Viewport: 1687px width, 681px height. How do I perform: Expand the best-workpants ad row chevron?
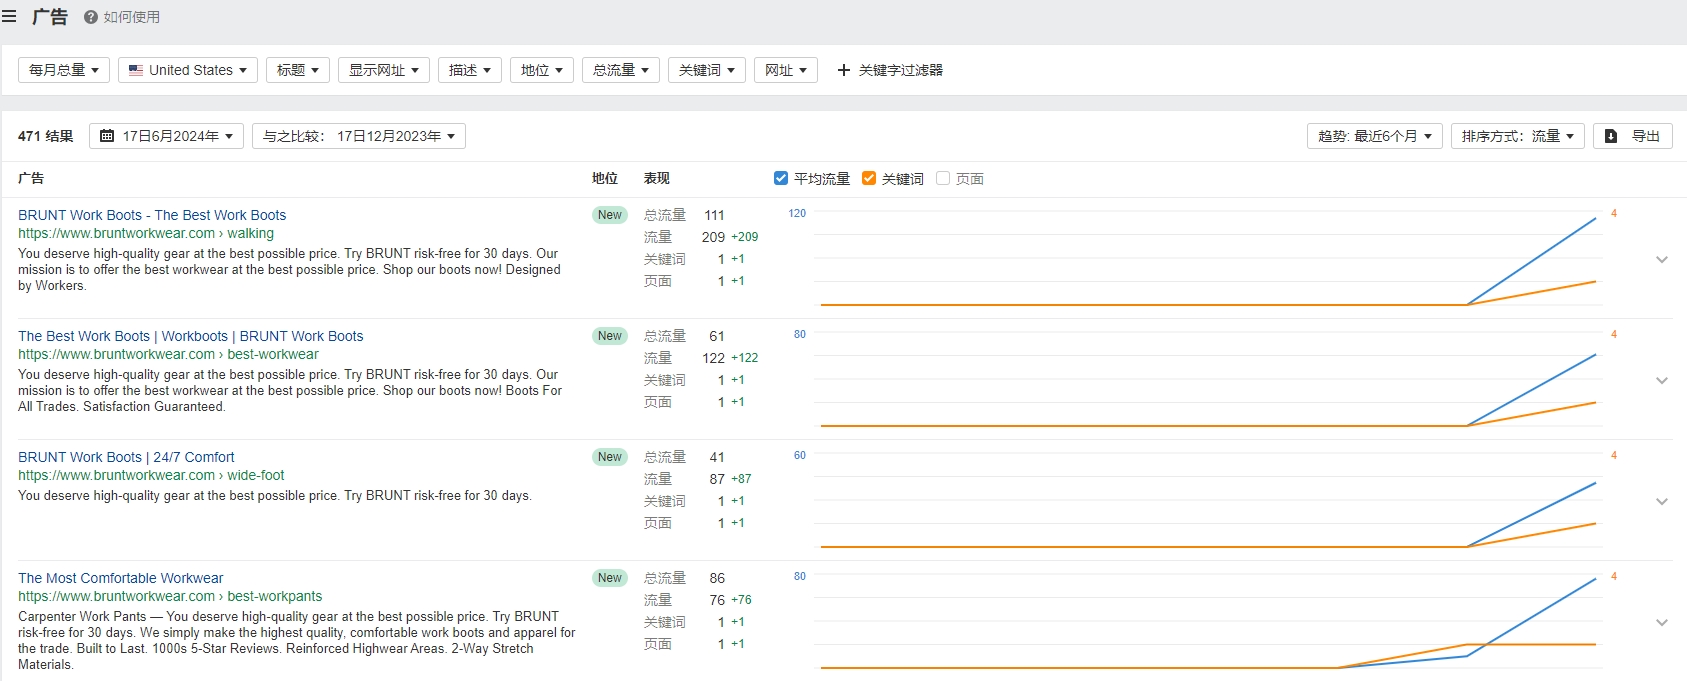pyautogui.click(x=1662, y=622)
